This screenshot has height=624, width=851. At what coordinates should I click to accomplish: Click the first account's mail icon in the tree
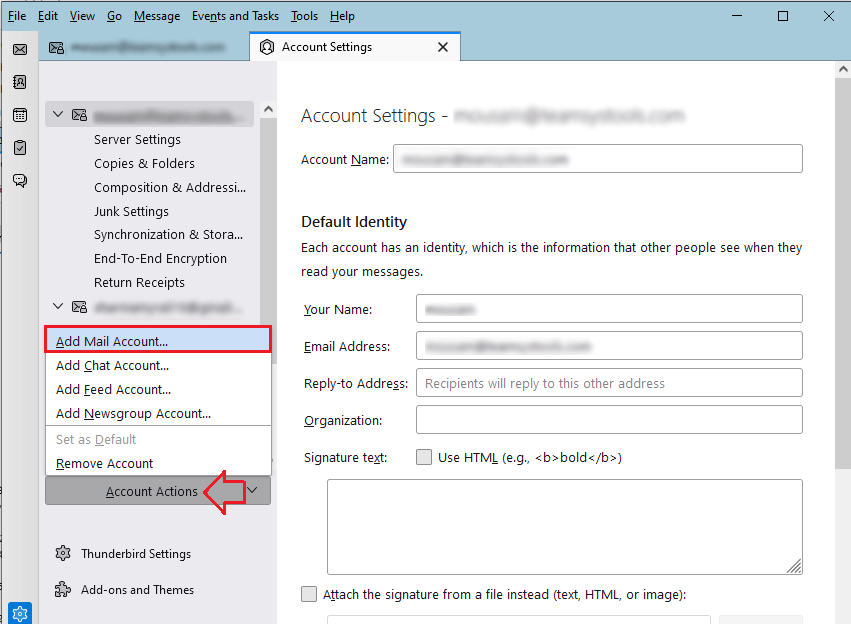pyautogui.click(x=79, y=115)
